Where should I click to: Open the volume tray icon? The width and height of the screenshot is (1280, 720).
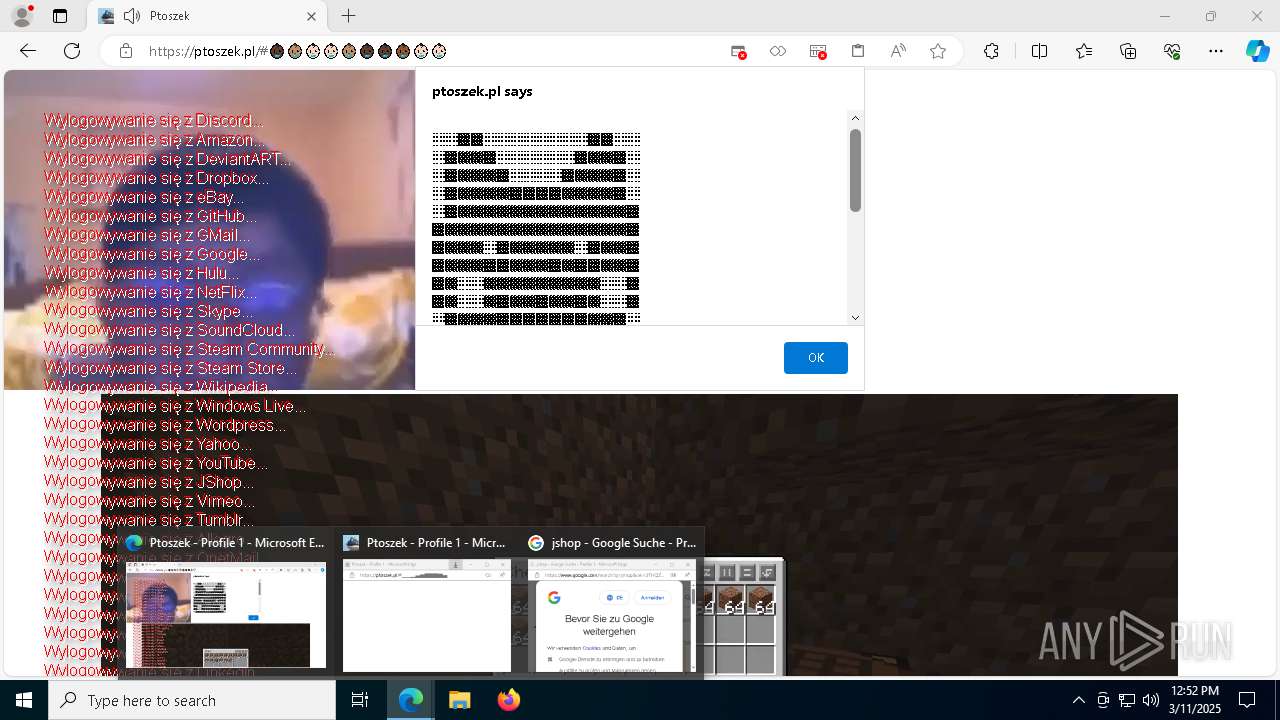click(x=1150, y=700)
